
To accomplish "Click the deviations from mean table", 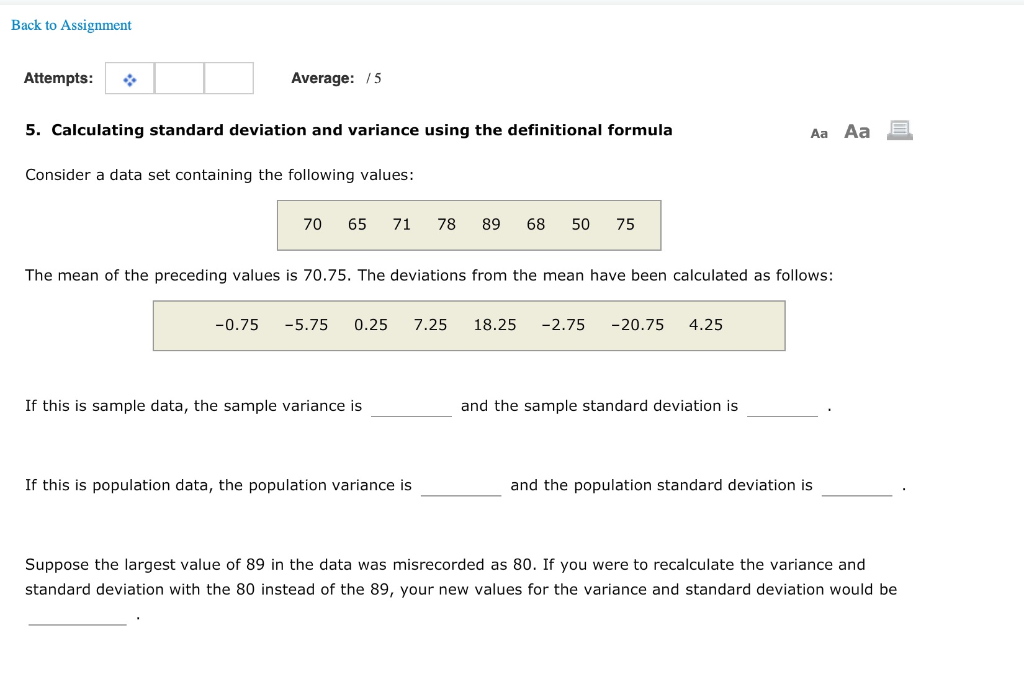I will 469,325.
